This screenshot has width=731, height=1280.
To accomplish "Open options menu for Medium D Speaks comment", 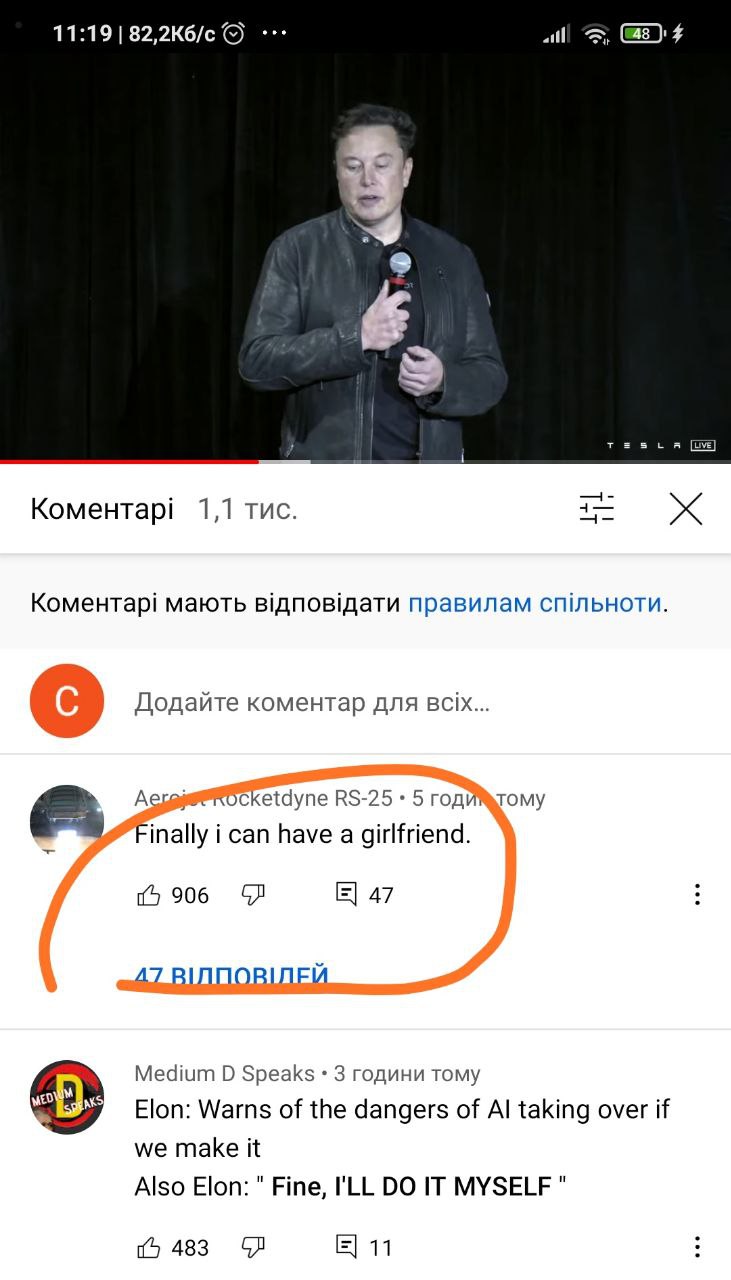I will pos(697,1247).
